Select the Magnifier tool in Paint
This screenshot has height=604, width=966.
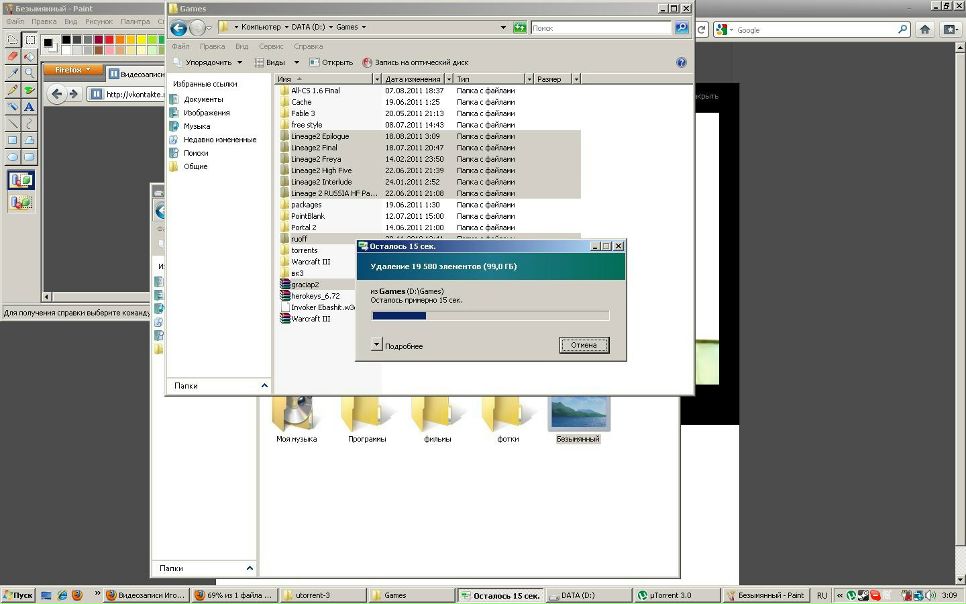pos(29,73)
